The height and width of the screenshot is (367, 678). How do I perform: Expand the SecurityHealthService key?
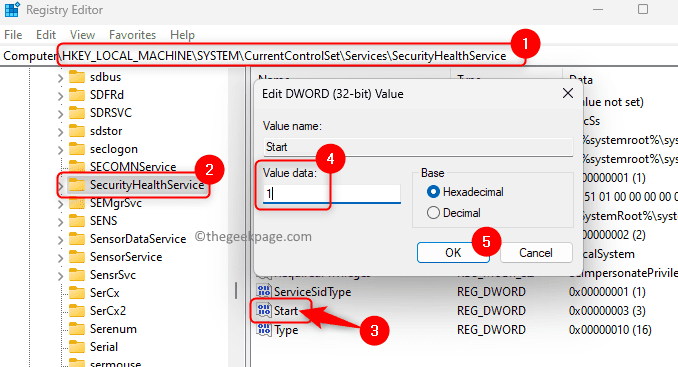61,186
